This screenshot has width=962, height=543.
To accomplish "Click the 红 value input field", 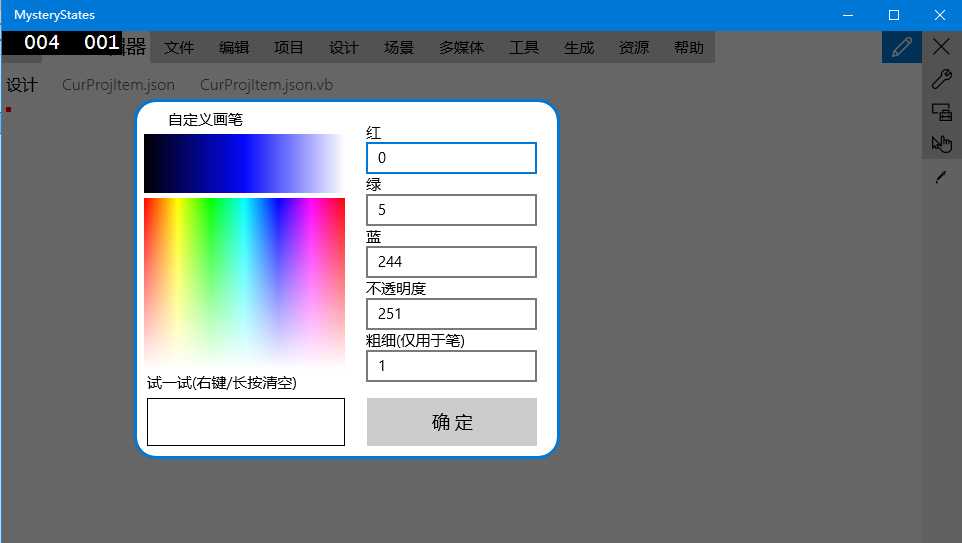I will (452, 158).
